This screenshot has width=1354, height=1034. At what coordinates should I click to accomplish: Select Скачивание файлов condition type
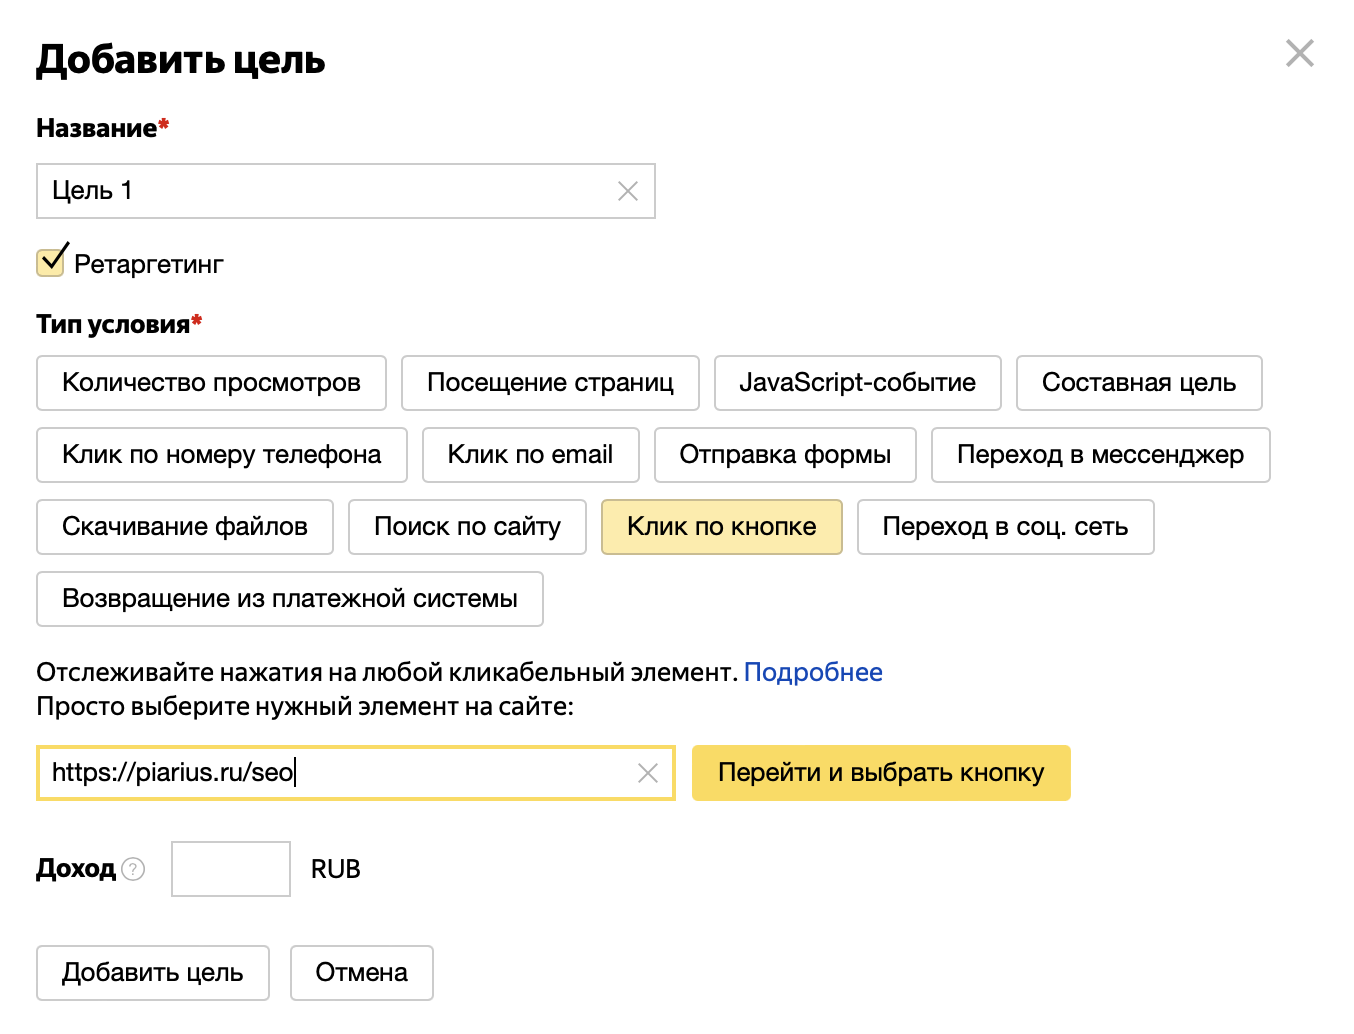click(x=185, y=527)
